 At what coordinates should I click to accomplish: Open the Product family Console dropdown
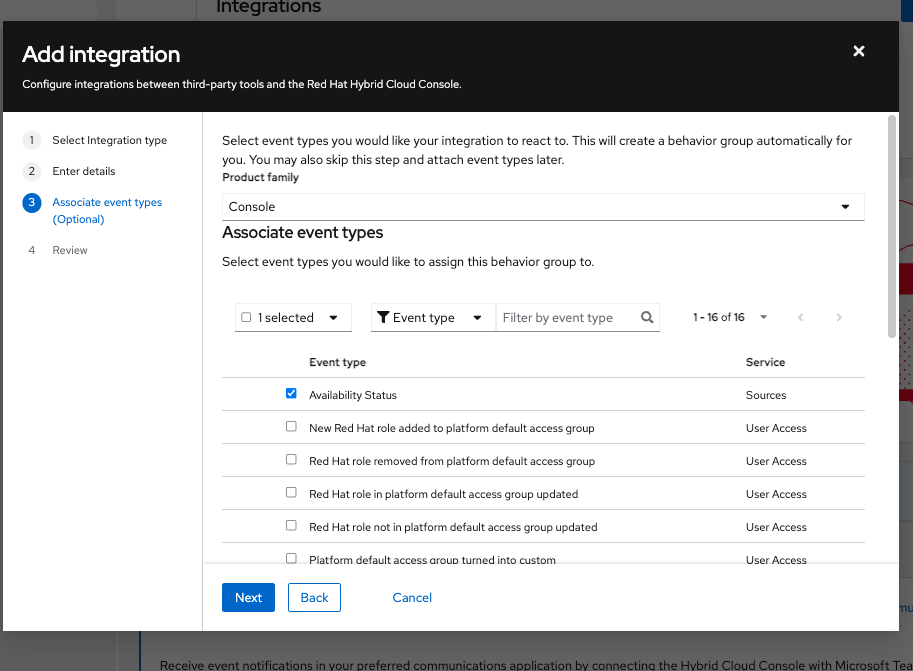click(542, 207)
